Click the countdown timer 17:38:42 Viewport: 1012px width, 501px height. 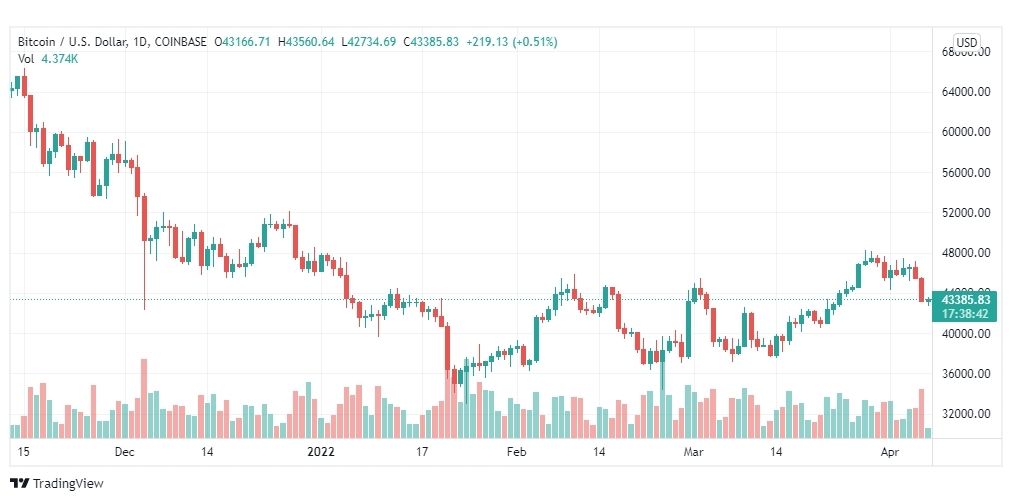[966, 313]
